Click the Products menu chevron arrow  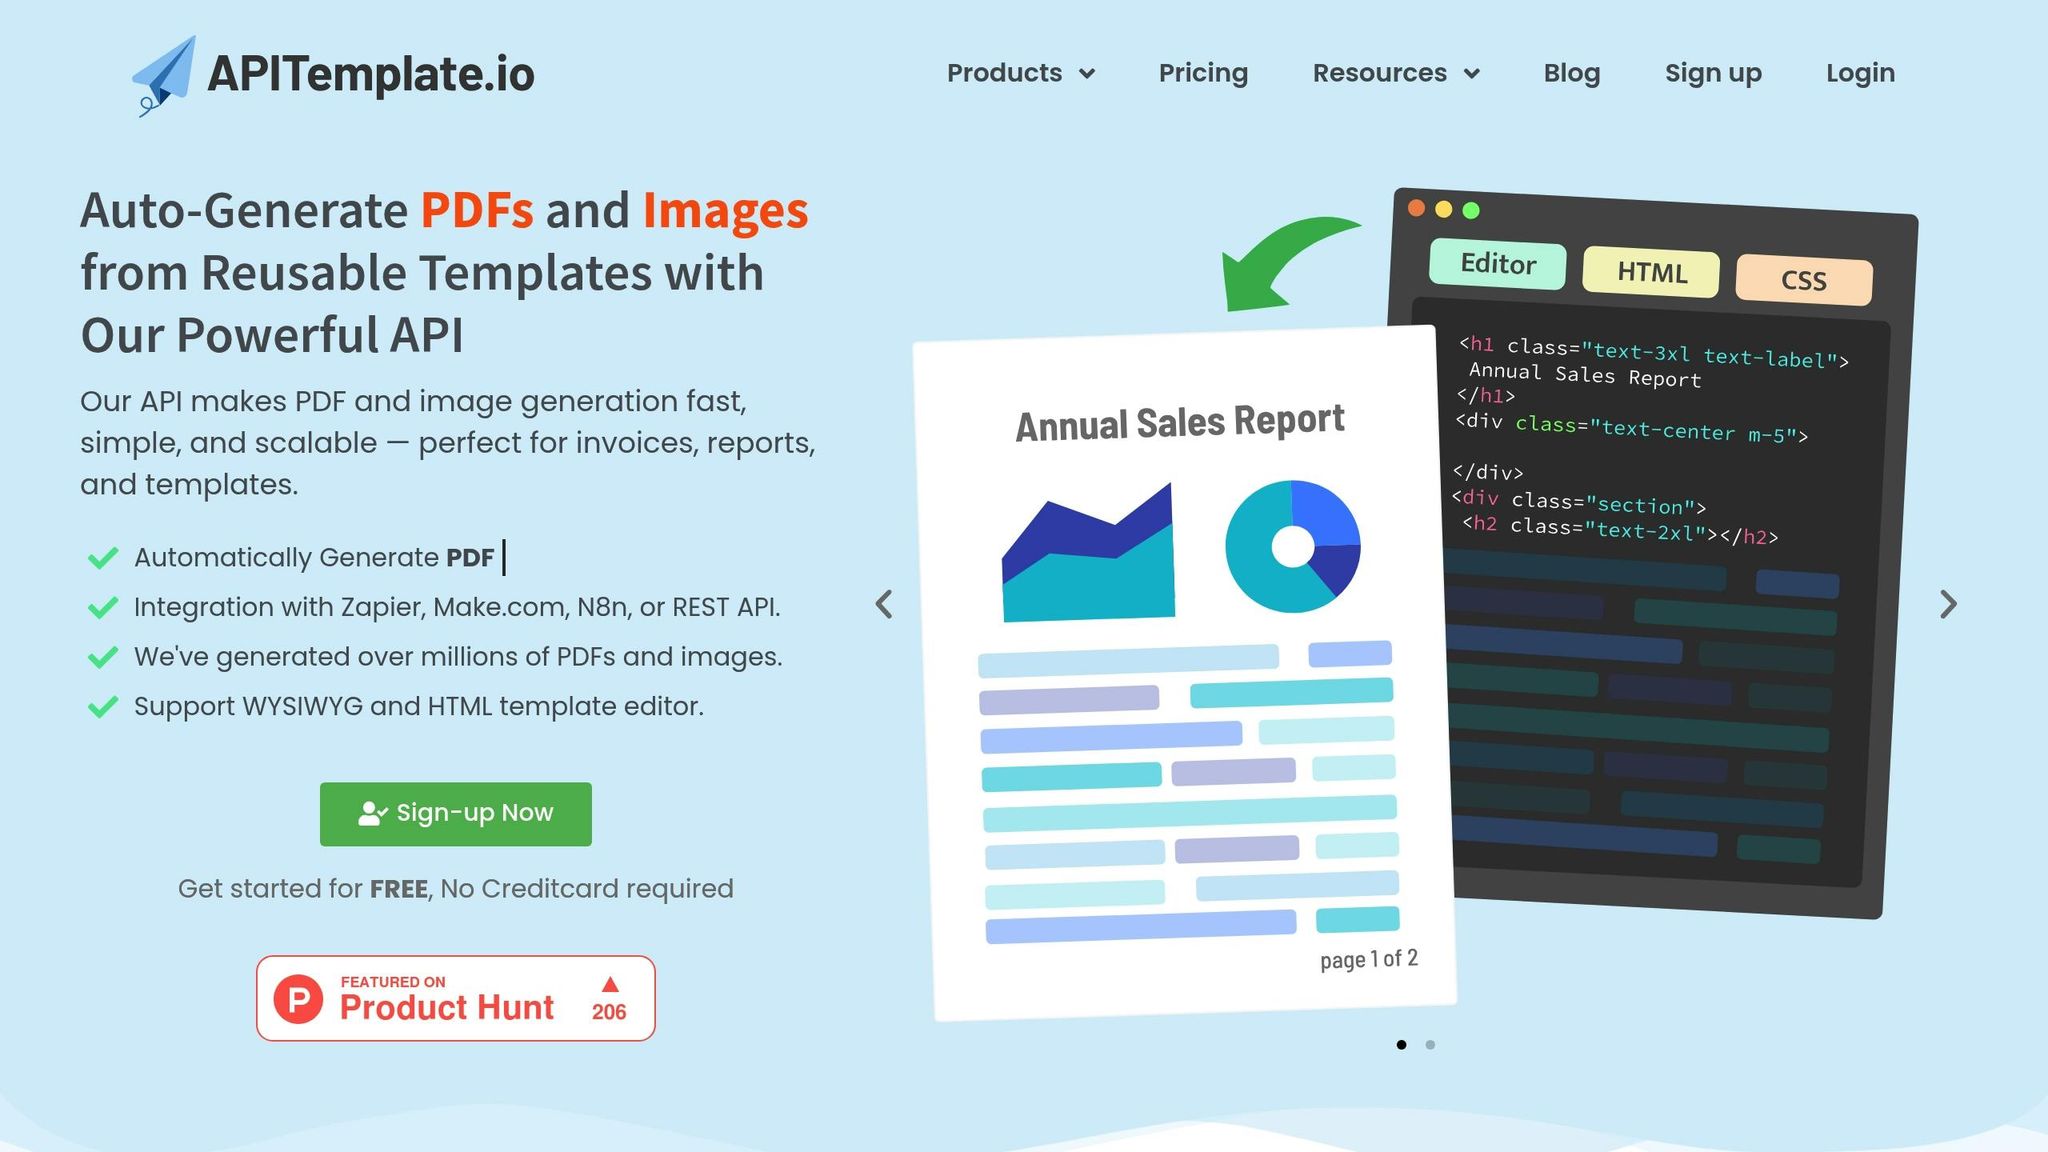[x=1087, y=74]
